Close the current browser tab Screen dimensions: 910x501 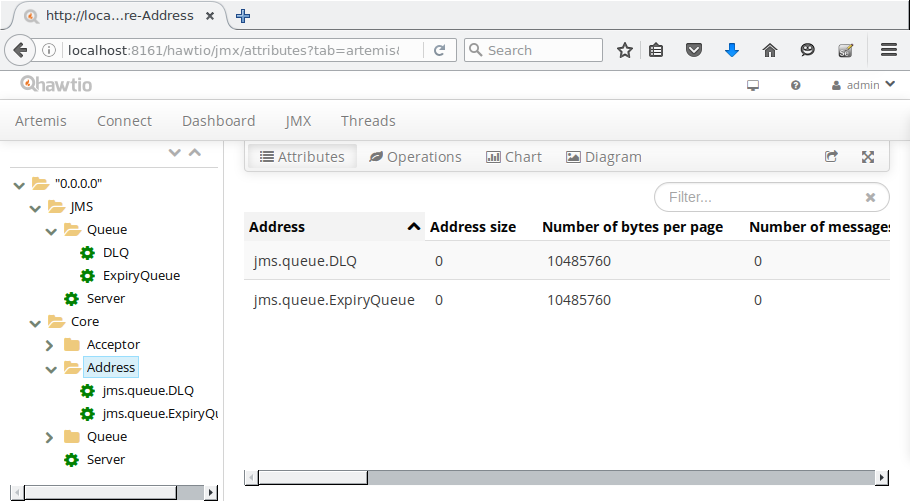210,16
